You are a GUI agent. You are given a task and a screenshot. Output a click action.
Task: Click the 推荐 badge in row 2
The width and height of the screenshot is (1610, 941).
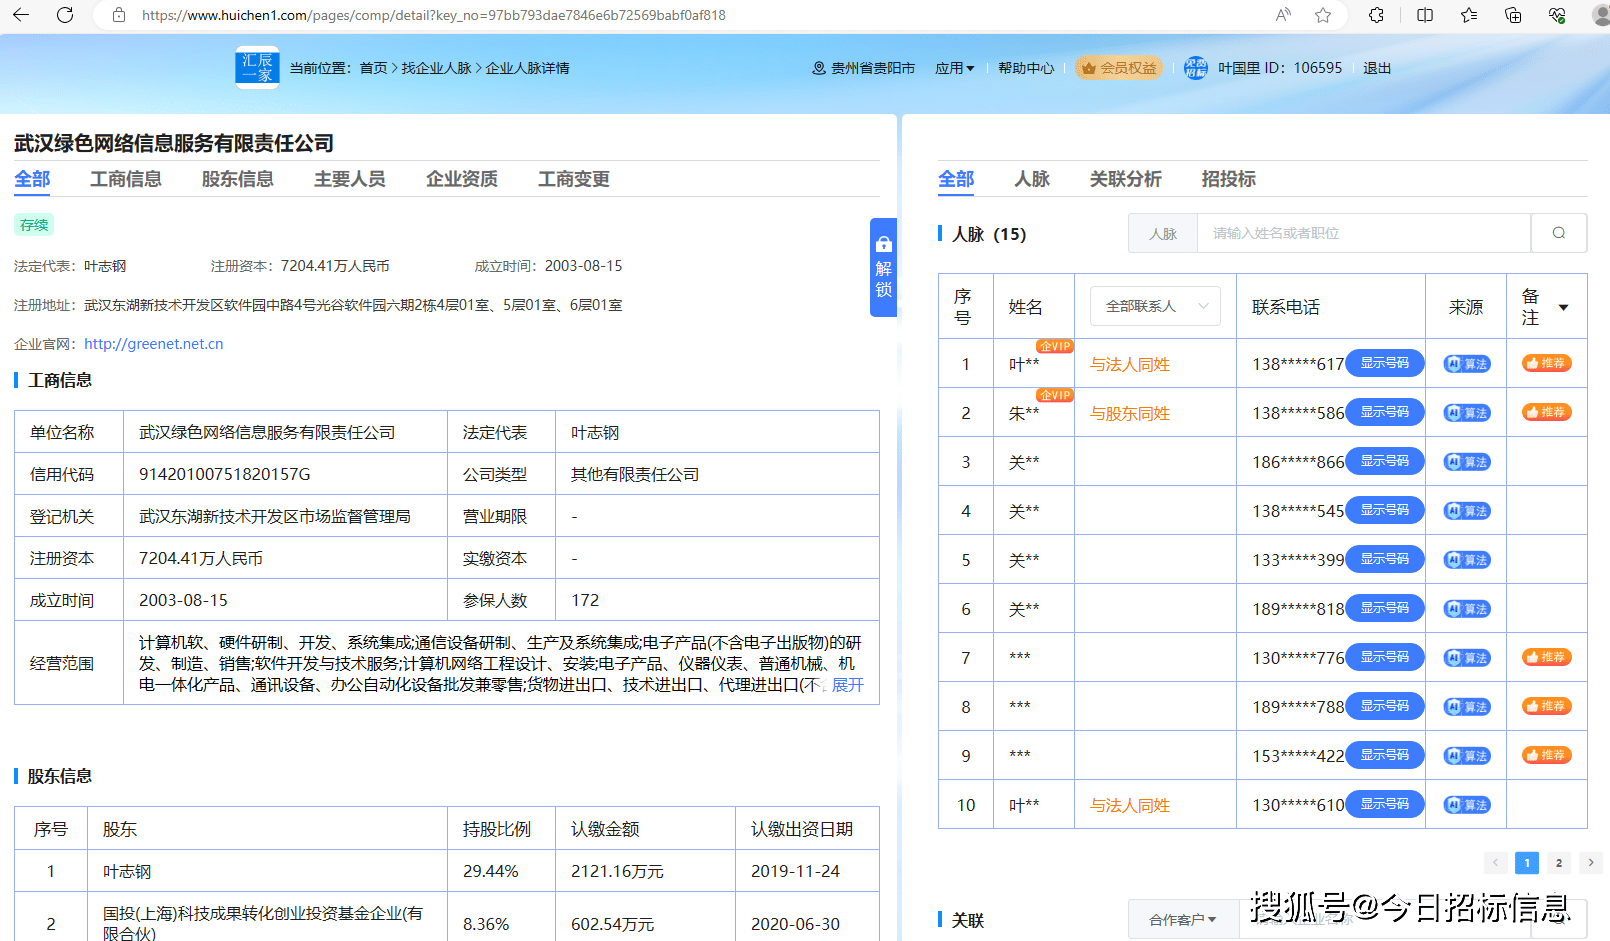[x=1547, y=412]
